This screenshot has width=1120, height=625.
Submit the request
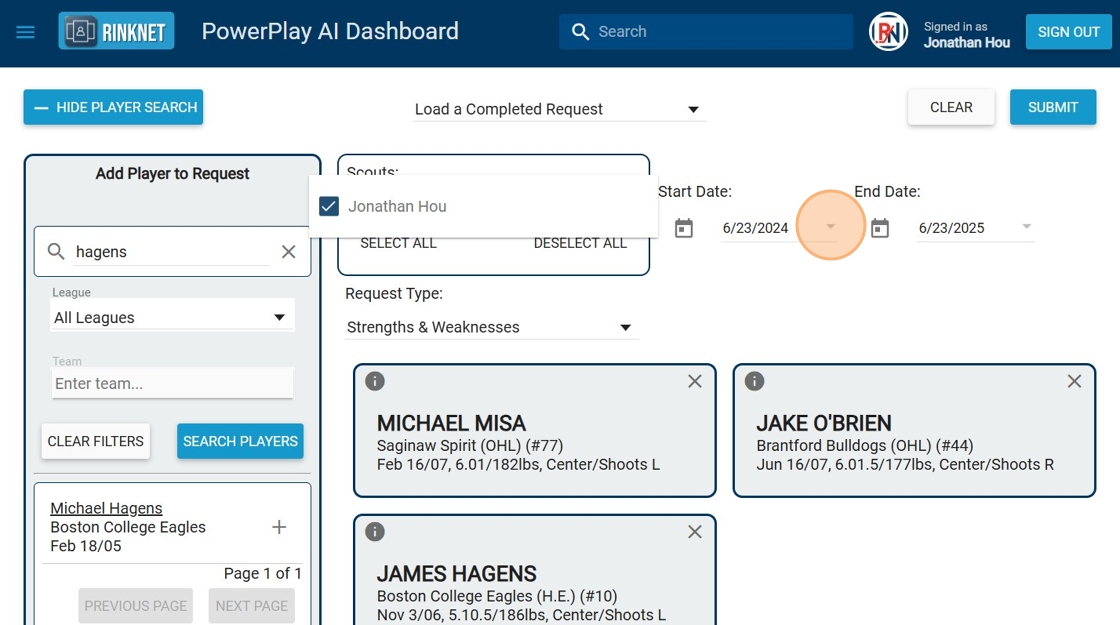[1053, 107]
